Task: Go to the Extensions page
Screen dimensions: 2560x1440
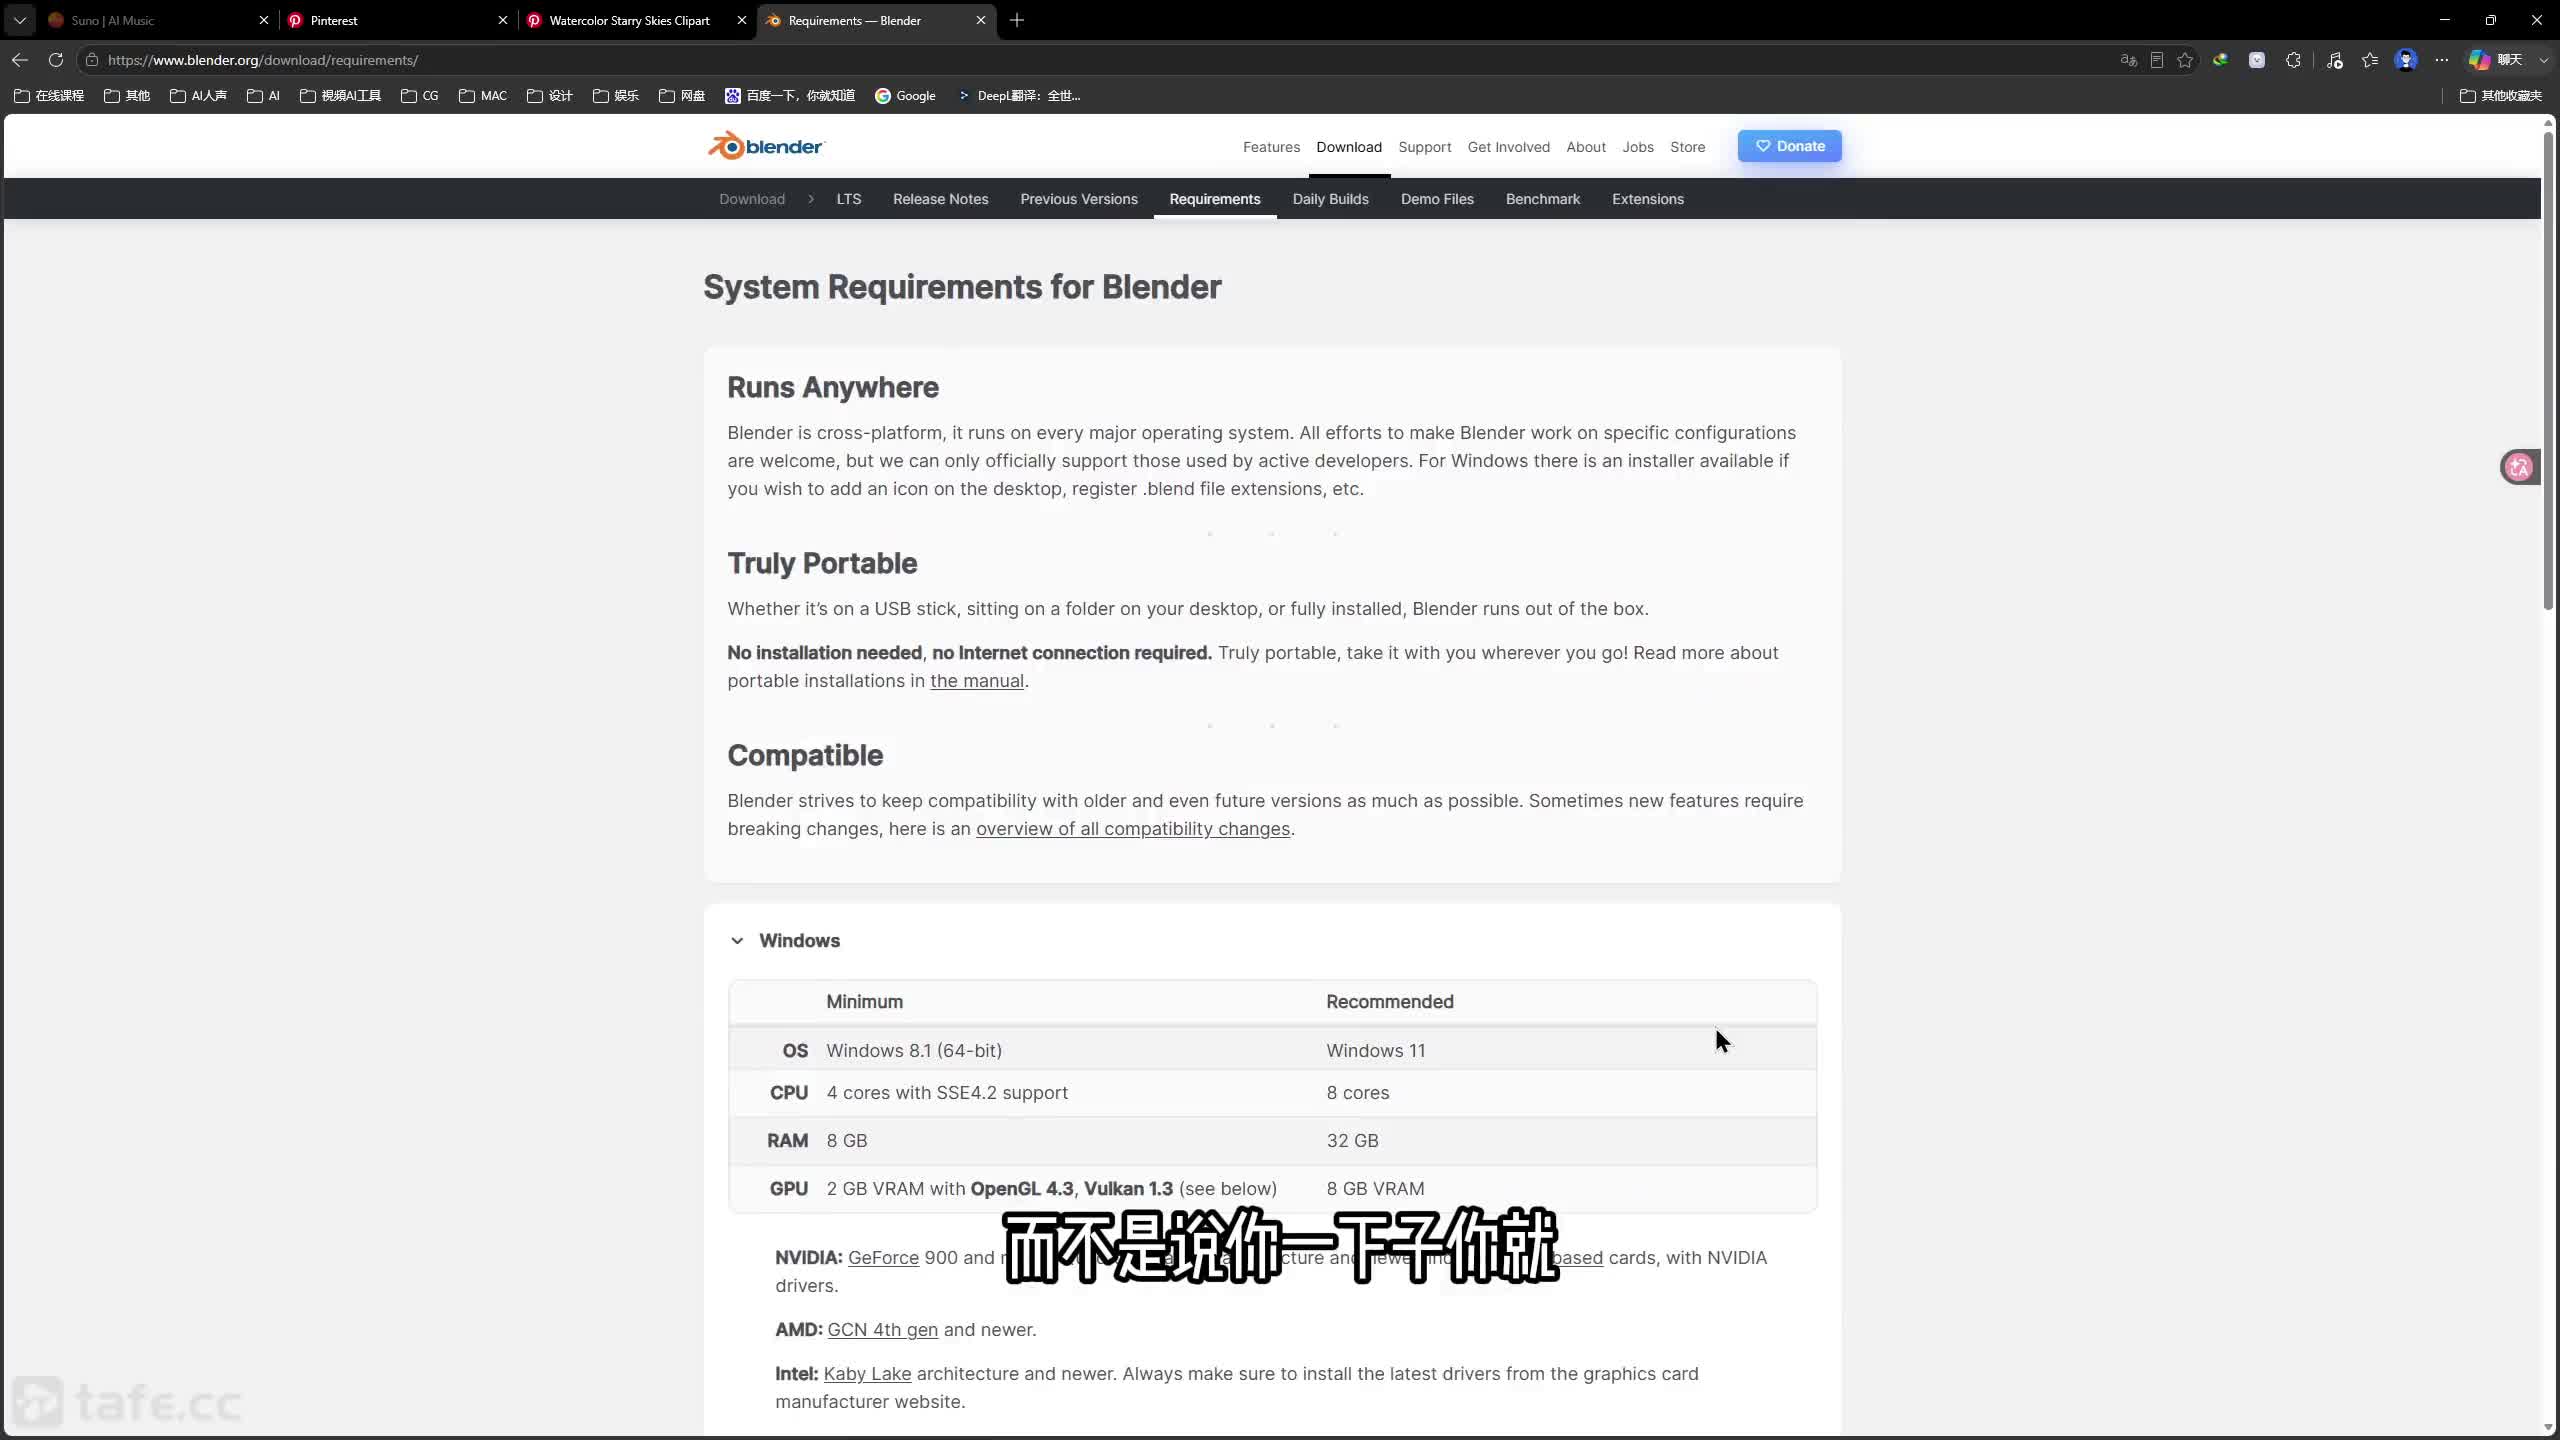Action: point(1647,199)
